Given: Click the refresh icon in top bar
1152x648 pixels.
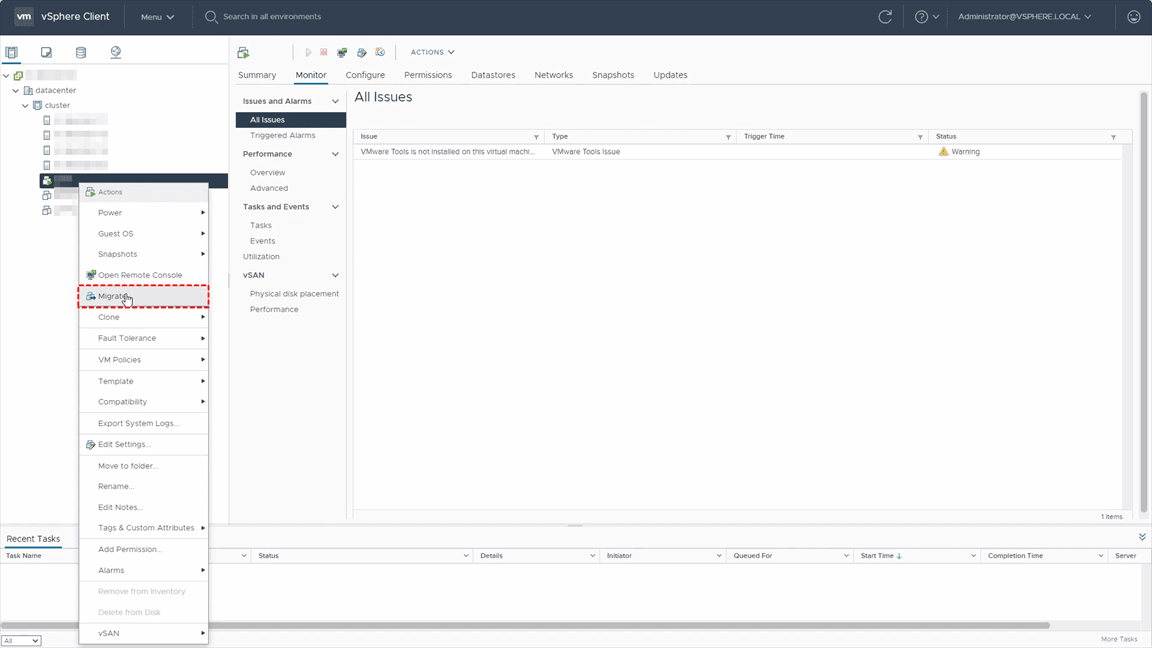Looking at the screenshot, I should click(x=884, y=17).
